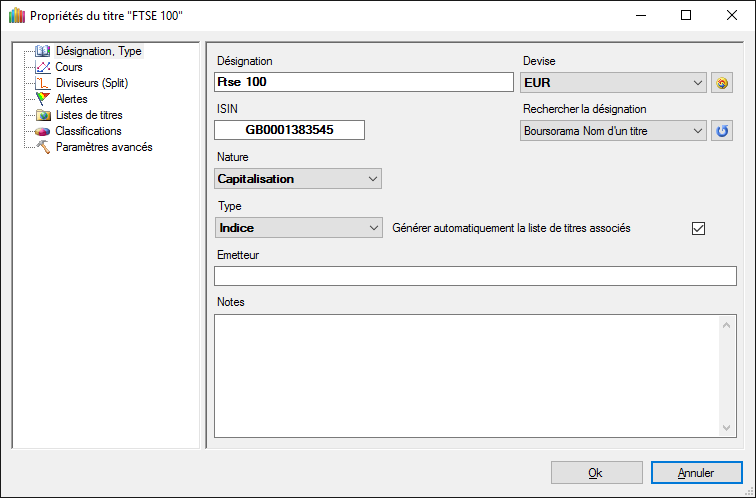Expand the Type Indice dropdown

[x=373, y=228]
